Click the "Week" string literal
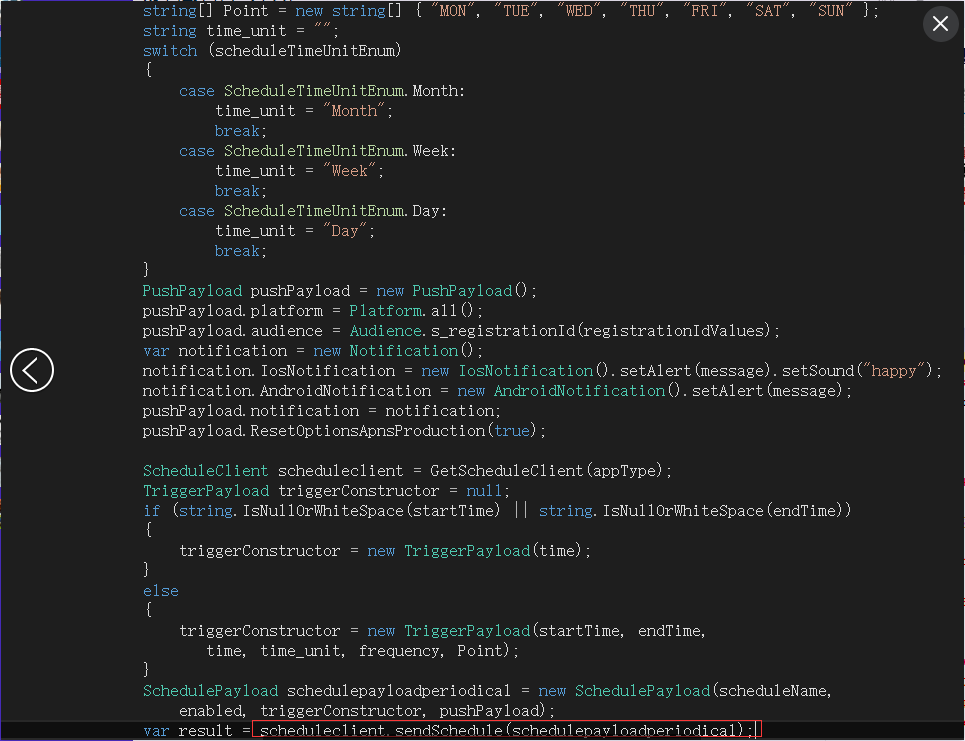The image size is (965, 741). (349, 171)
